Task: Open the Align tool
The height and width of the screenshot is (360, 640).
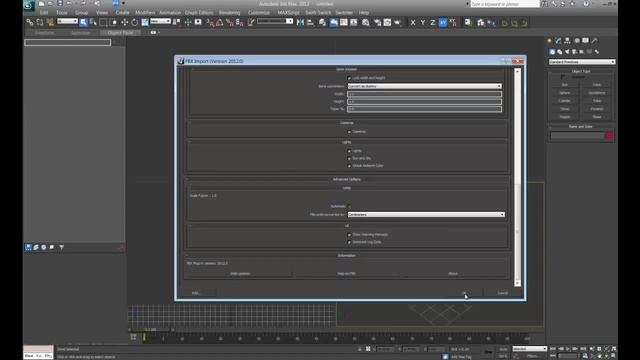Action: point(311,22)
